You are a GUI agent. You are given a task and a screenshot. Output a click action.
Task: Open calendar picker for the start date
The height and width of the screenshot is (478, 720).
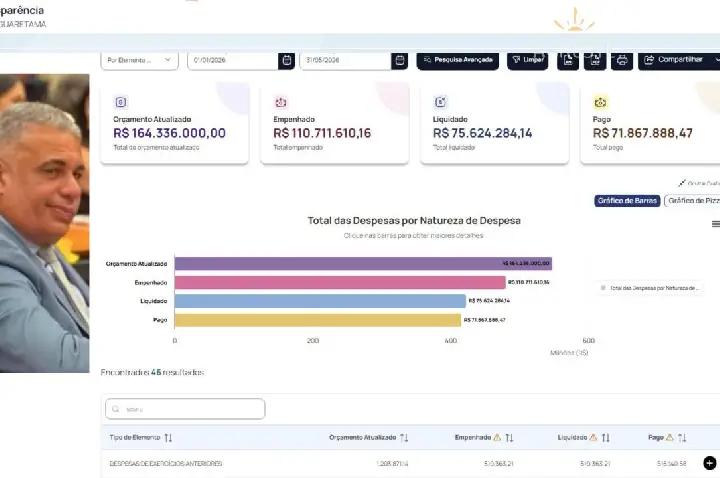pyautogui.click(x=287, y=60)
